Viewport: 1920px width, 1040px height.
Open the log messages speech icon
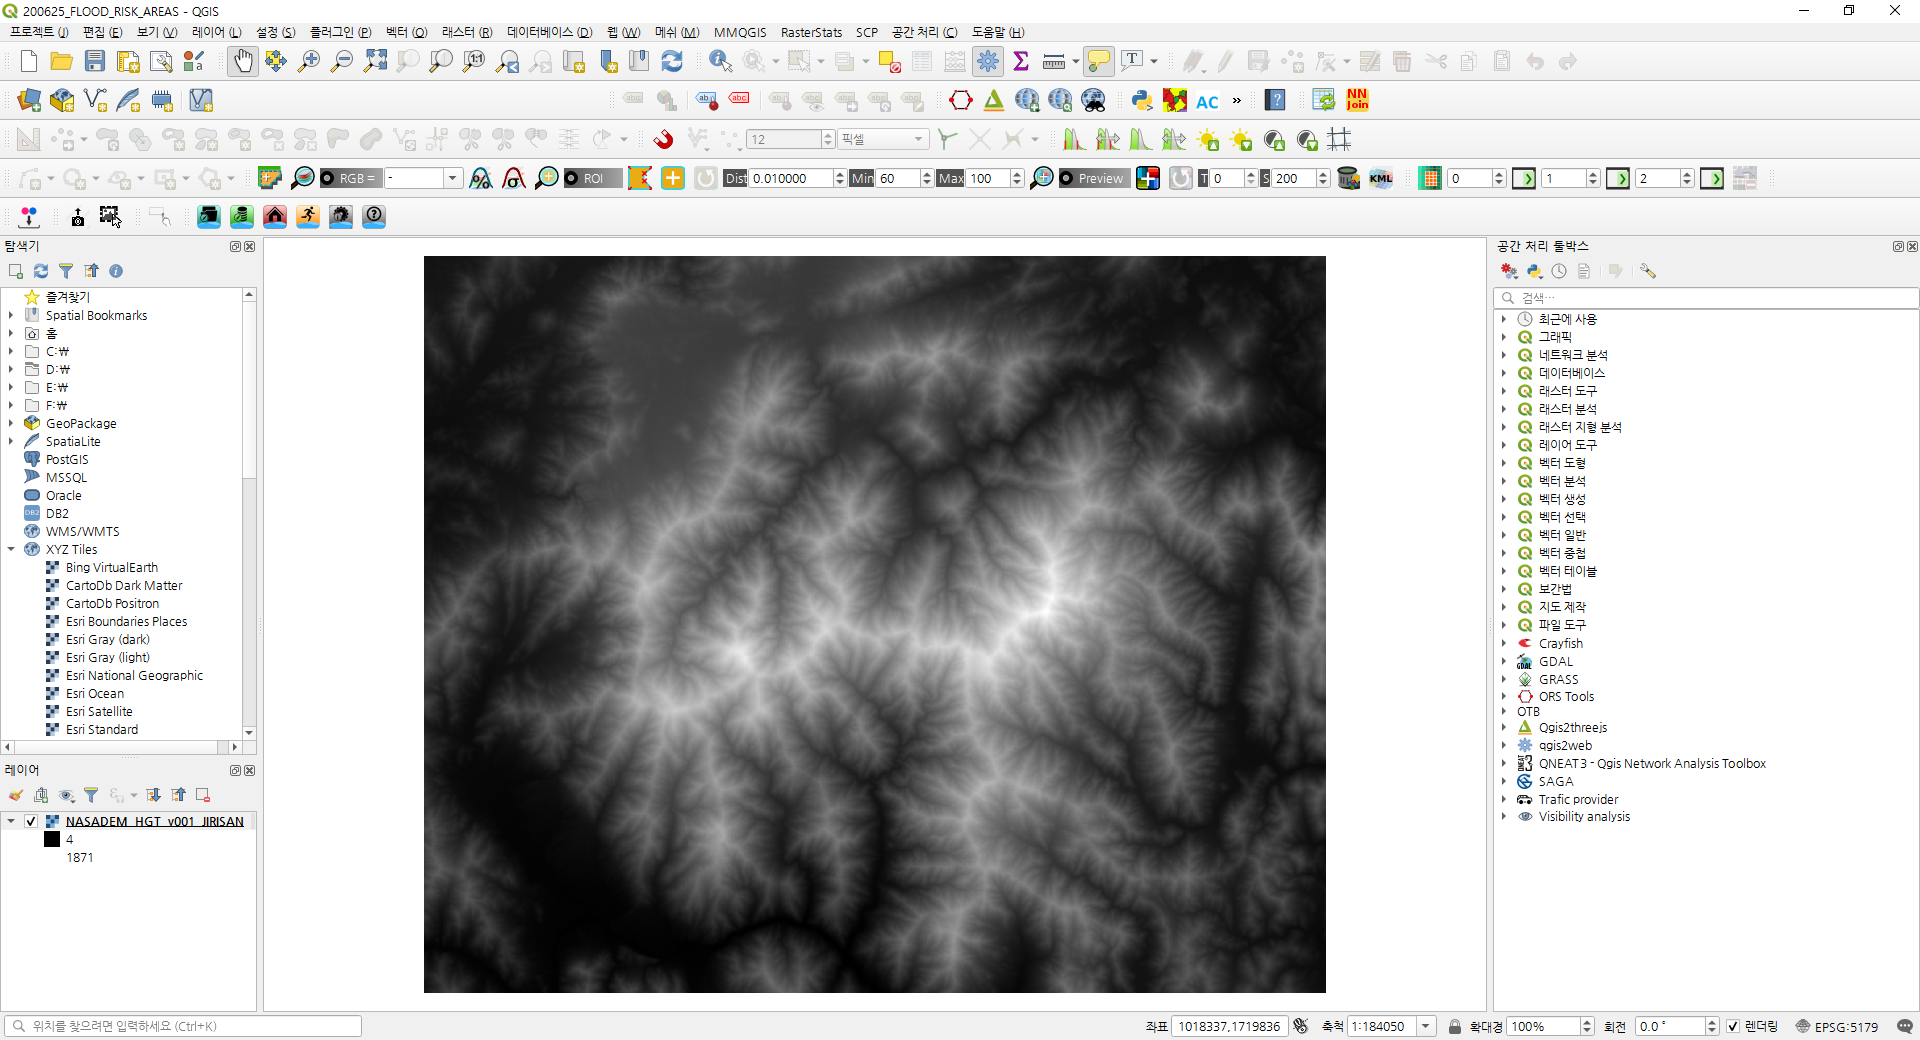1904,1026
